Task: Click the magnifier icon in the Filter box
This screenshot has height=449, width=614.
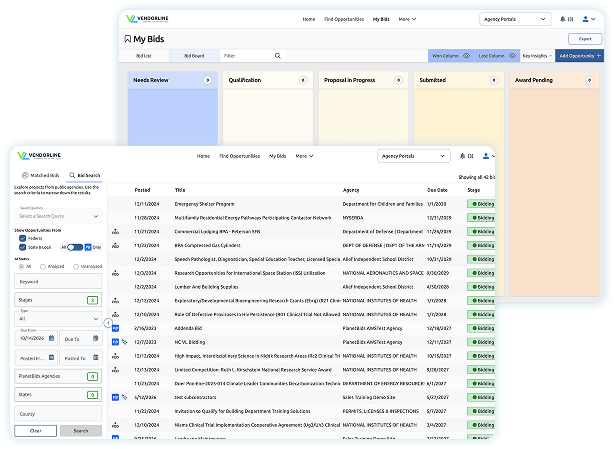Action: 278,56
